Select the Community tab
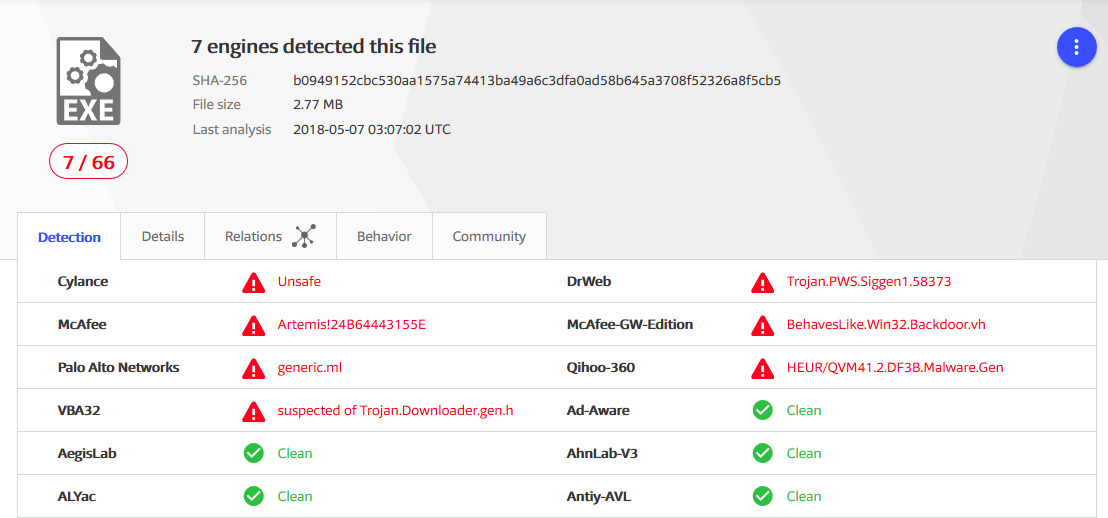Image resolution: width=1108 pixels, height=518 pixels. (x=489, y=236)
